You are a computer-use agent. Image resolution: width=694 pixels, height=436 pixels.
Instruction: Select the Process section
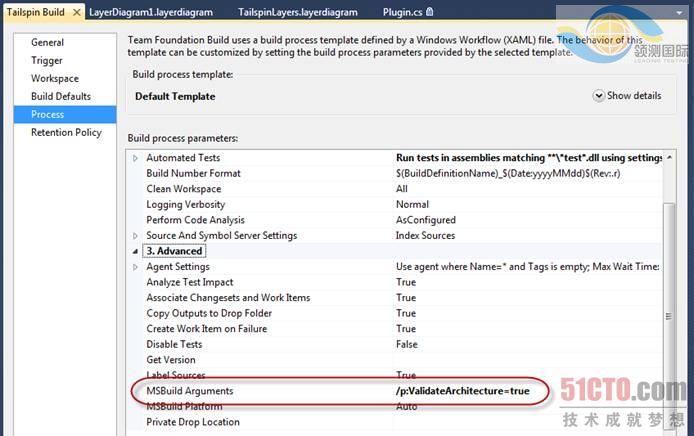(65, 114)
